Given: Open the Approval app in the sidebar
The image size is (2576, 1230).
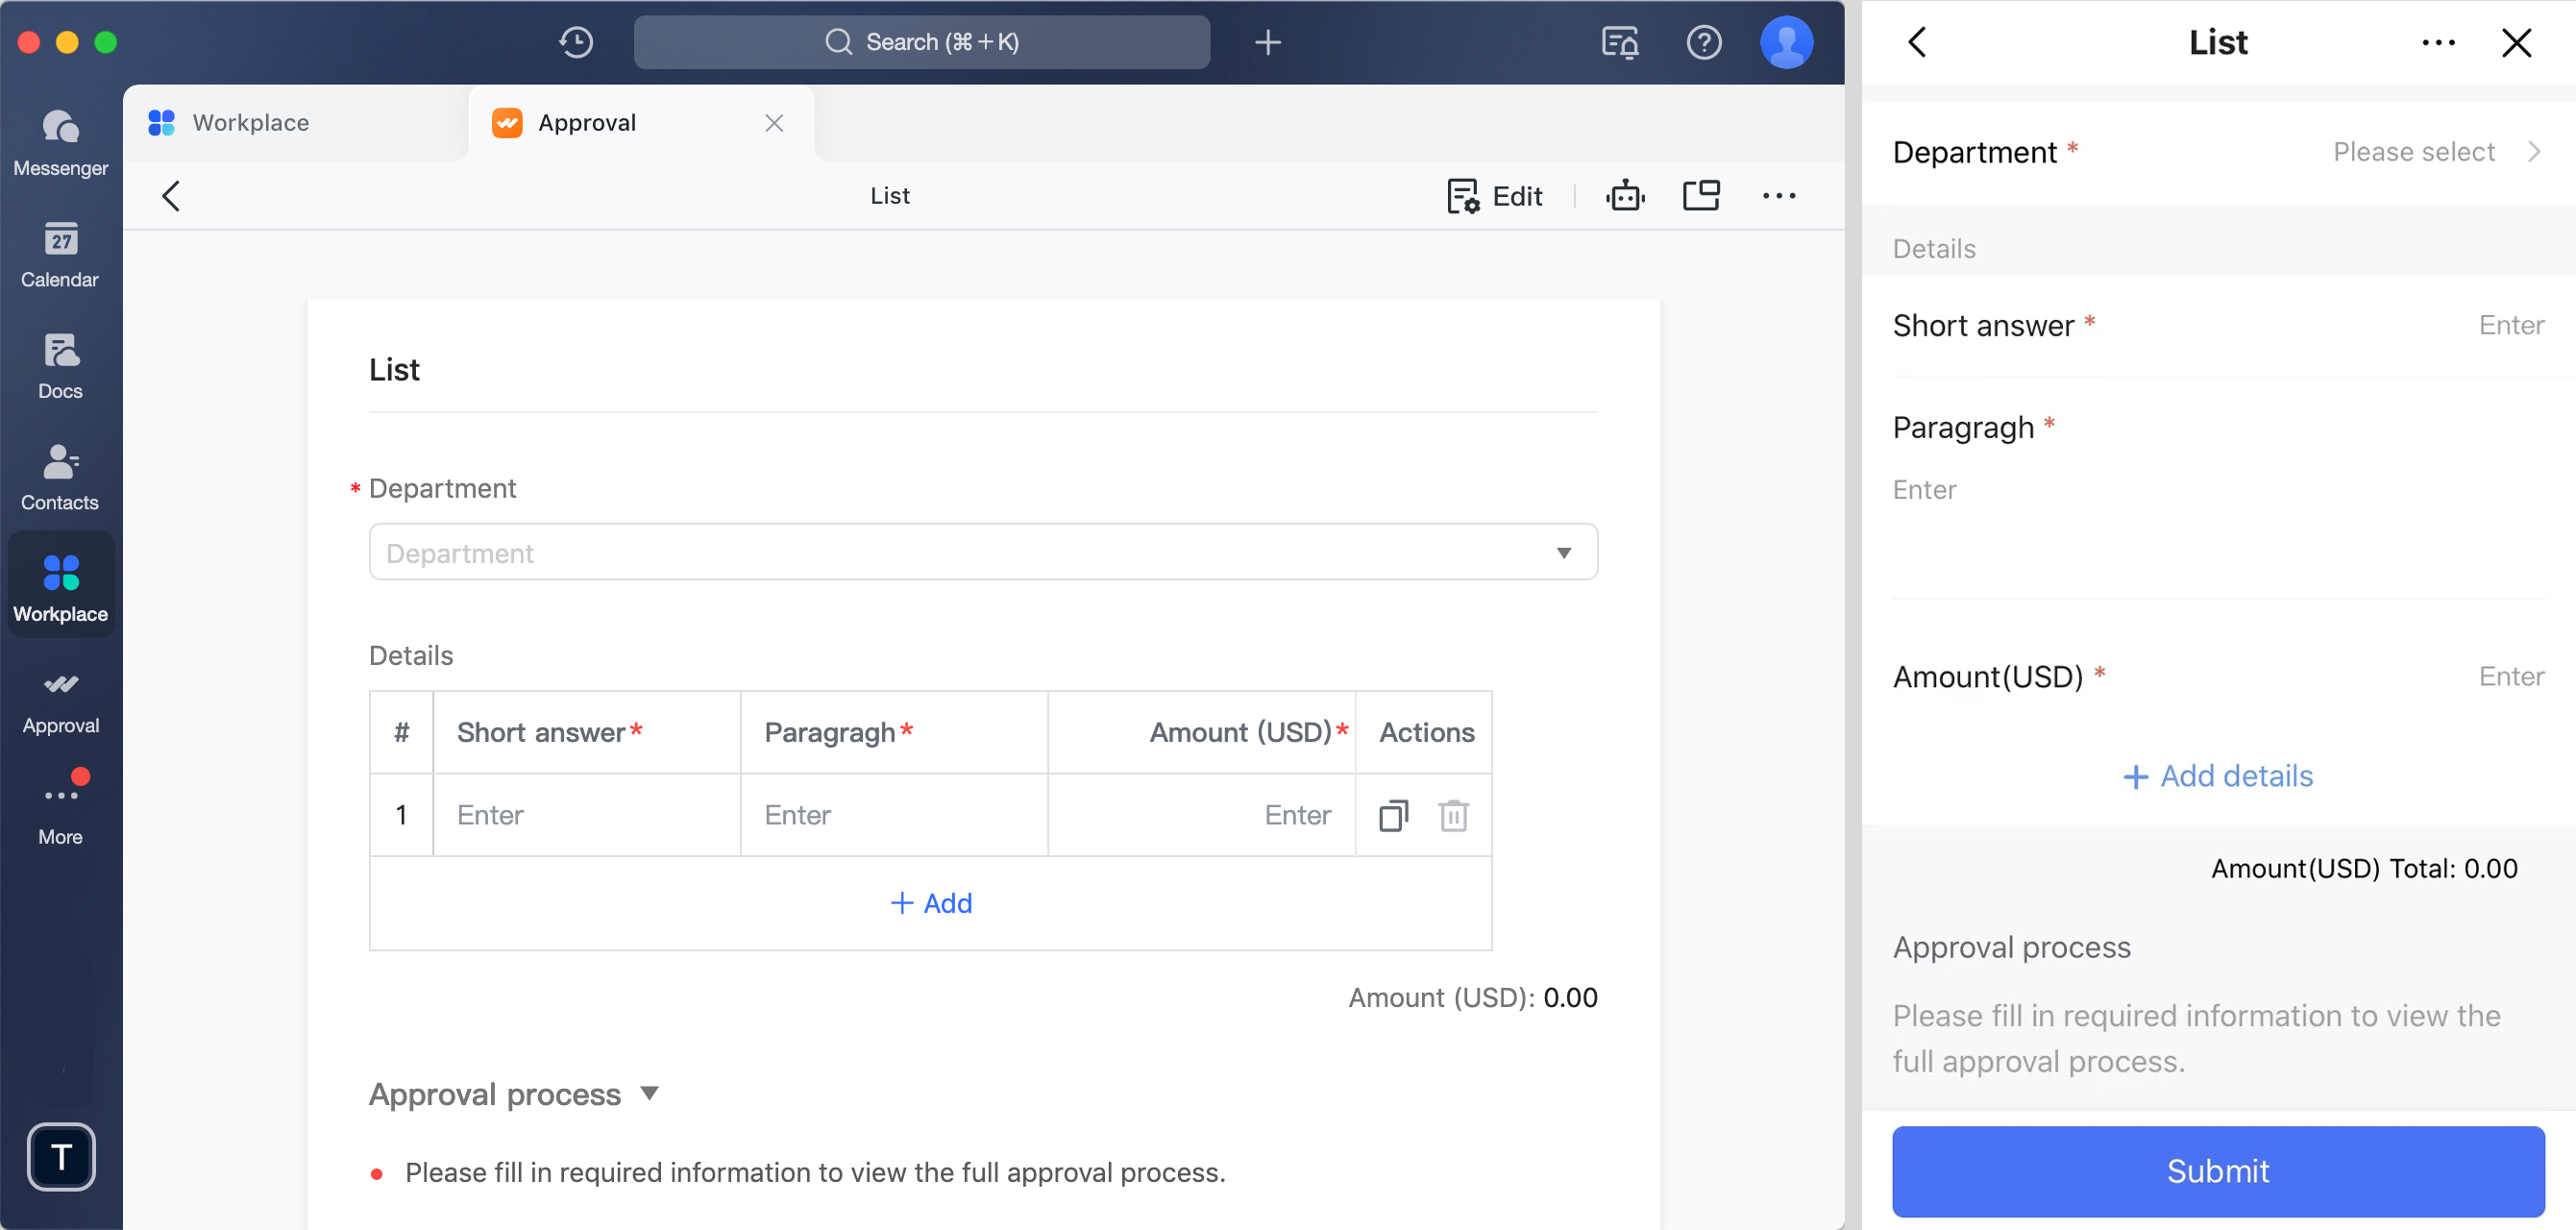Looking at the screenshot, I should 60,699.
